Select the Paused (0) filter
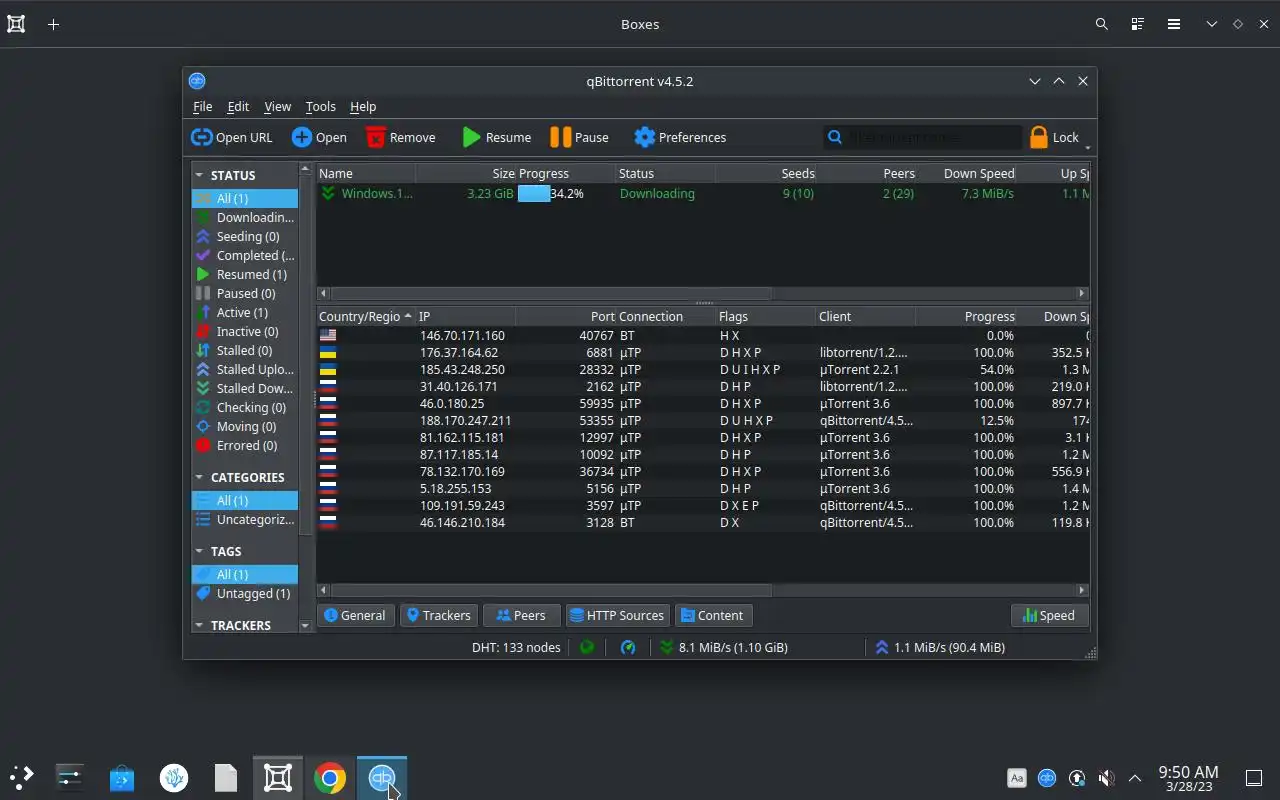The height and width of the screenshot is (800, 1280). pos(245,293)
